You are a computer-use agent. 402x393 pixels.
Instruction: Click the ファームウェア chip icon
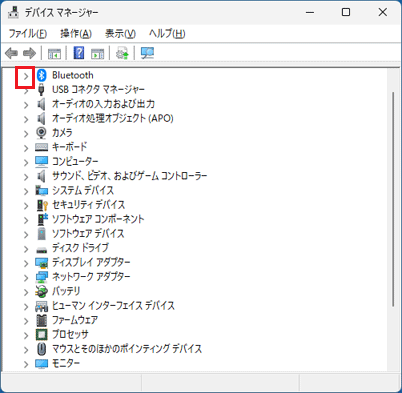(x=41, y=320)
